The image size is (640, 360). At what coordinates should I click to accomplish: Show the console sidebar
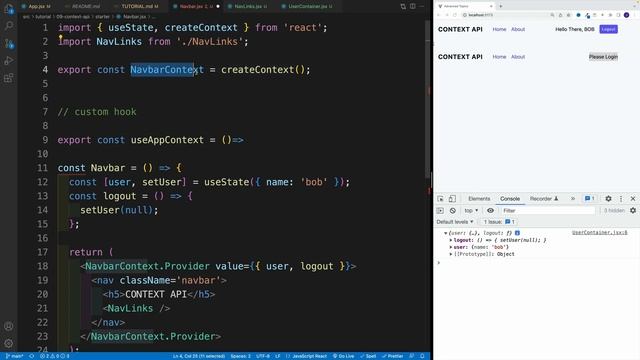[440, 211]
